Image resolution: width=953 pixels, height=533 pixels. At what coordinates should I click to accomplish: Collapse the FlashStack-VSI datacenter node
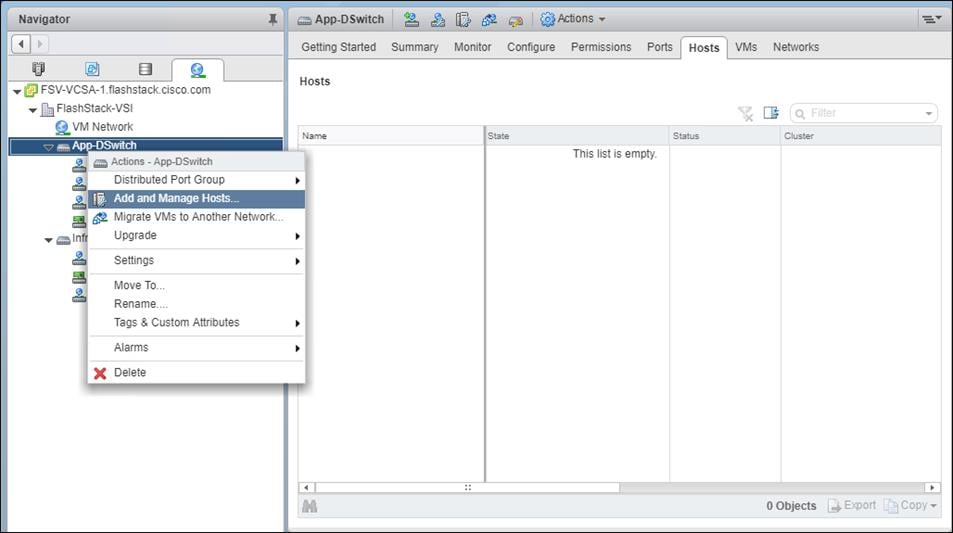coord(33,111)
